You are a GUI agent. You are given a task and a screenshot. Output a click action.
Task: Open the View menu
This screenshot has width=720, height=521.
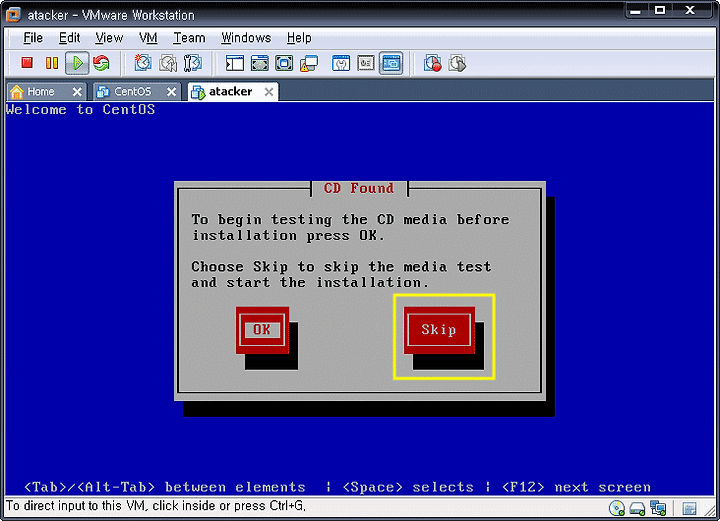pyautogui.click(x=109, y=38)
